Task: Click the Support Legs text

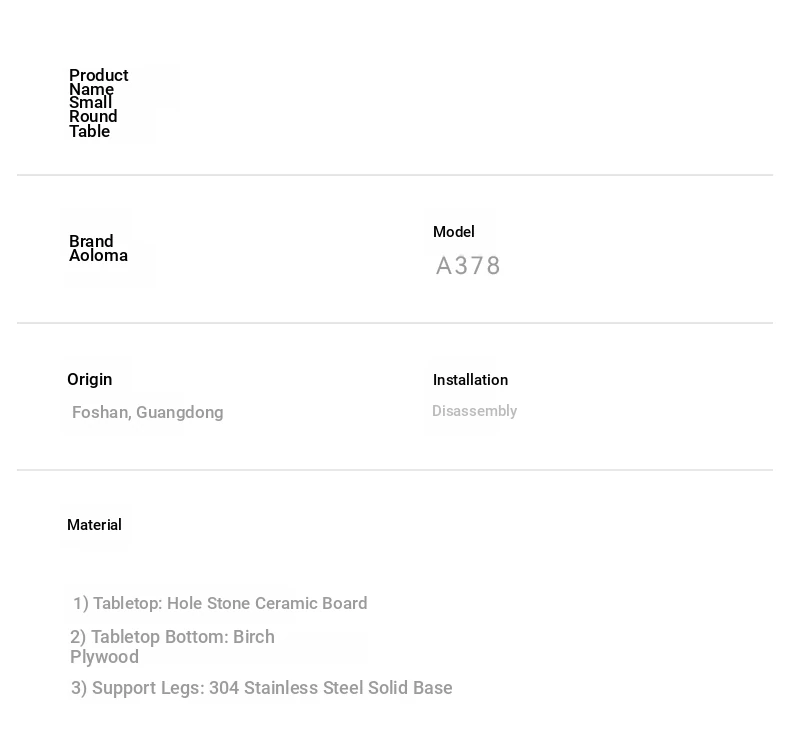Action: (x=138, y=688)
